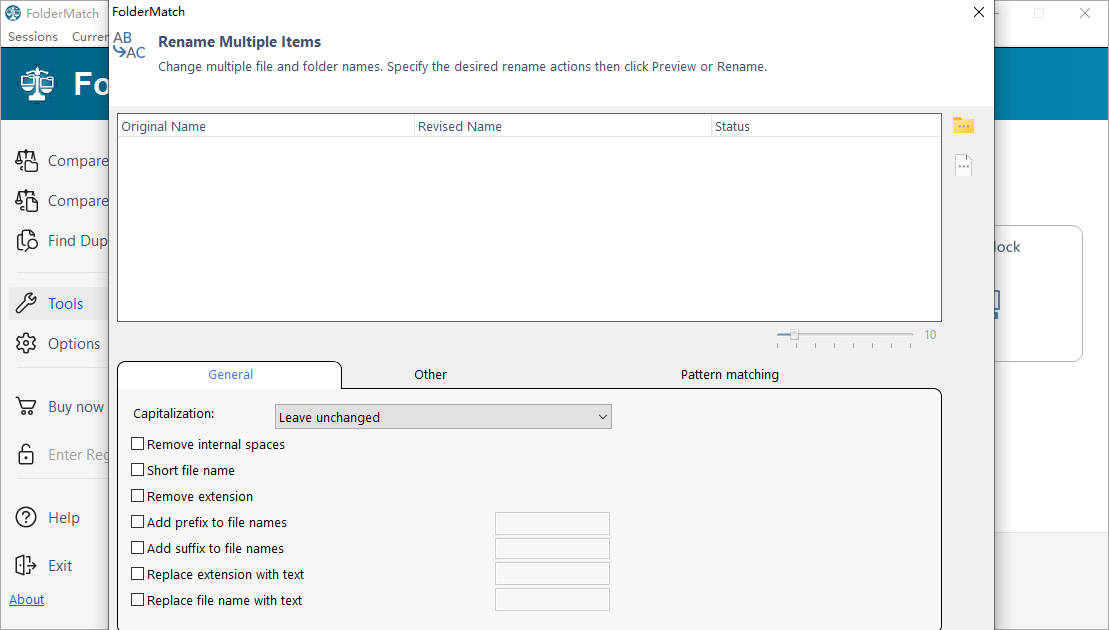The image size is (1109, 630).
Task: Click the replace extension text field
Action: [552, 573]
